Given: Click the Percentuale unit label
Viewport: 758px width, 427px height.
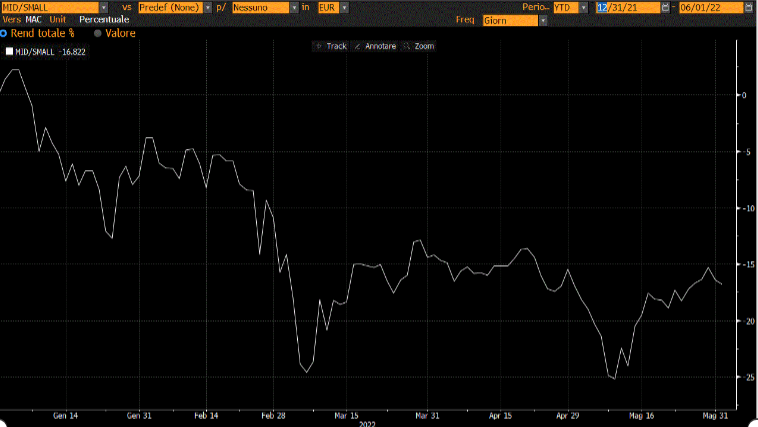Looking at the screenshot, I should click(104, 20).
